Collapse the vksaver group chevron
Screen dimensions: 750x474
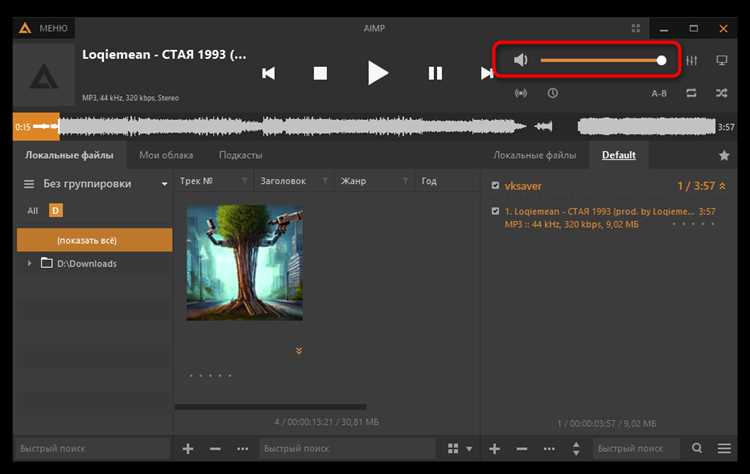click(722, 186)
